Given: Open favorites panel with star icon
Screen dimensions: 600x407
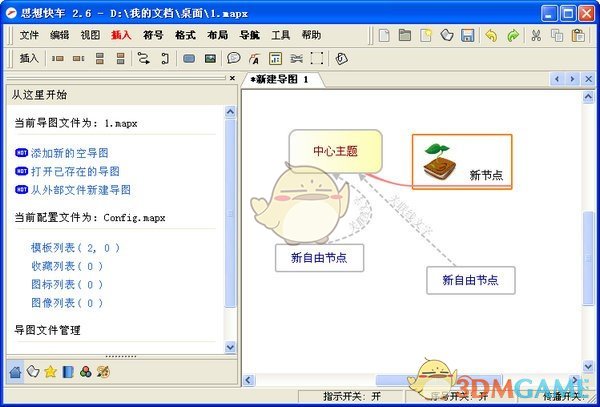Looking at the screenshot, I should coord(51,371).
